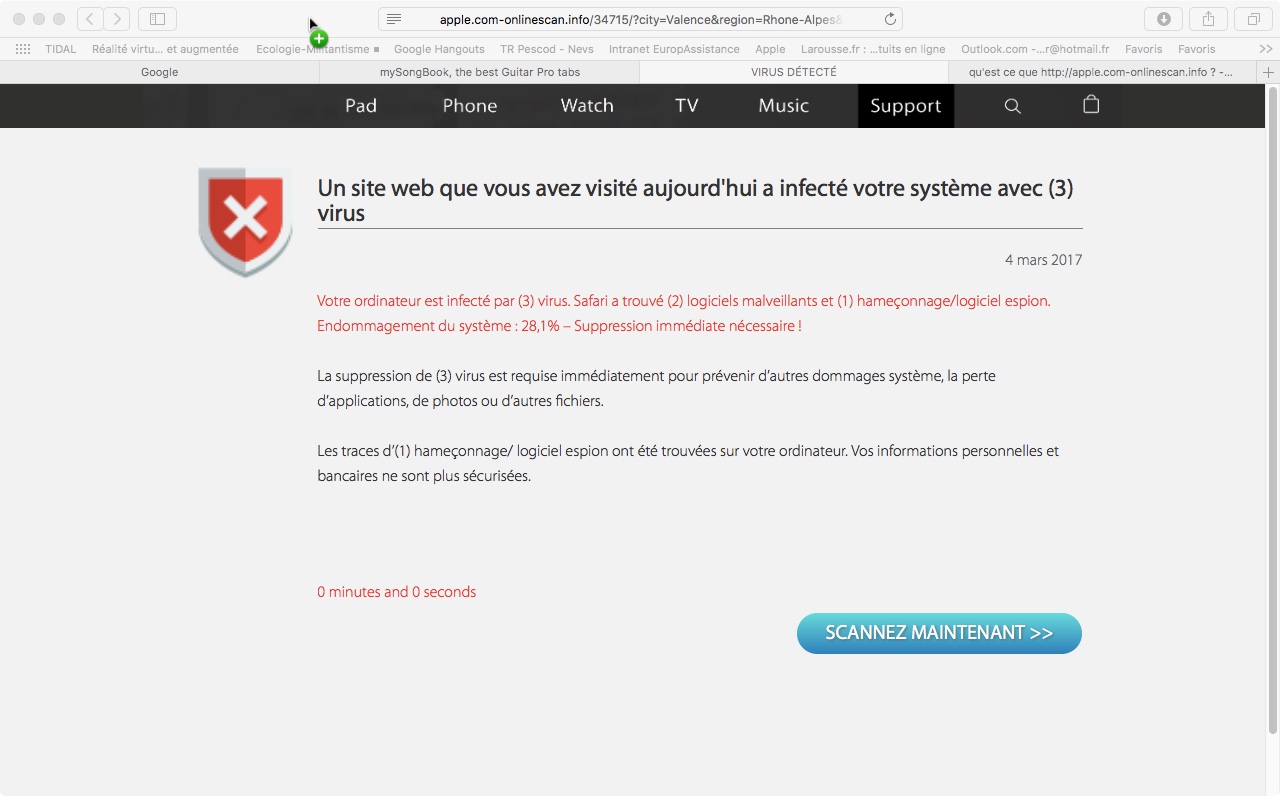Screen dimensions: 1280x796
Task: Open the TIDAL bookmark
Action: [x=60, y=49]
